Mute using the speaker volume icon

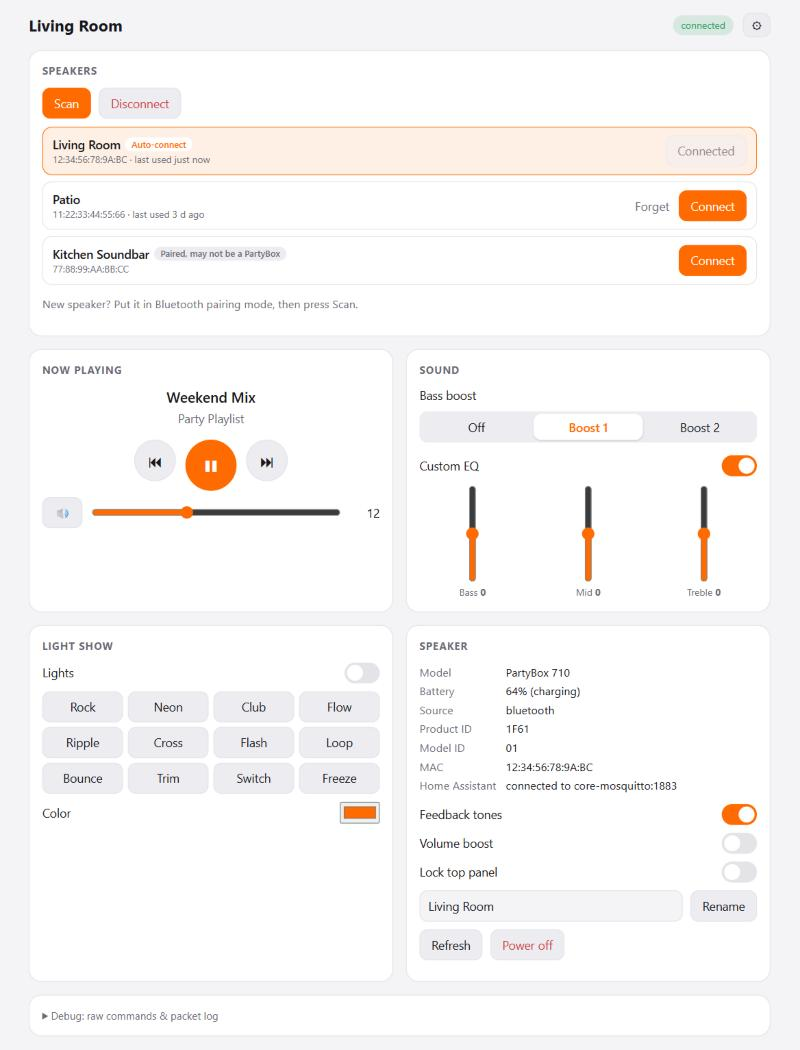coord(62,513)
